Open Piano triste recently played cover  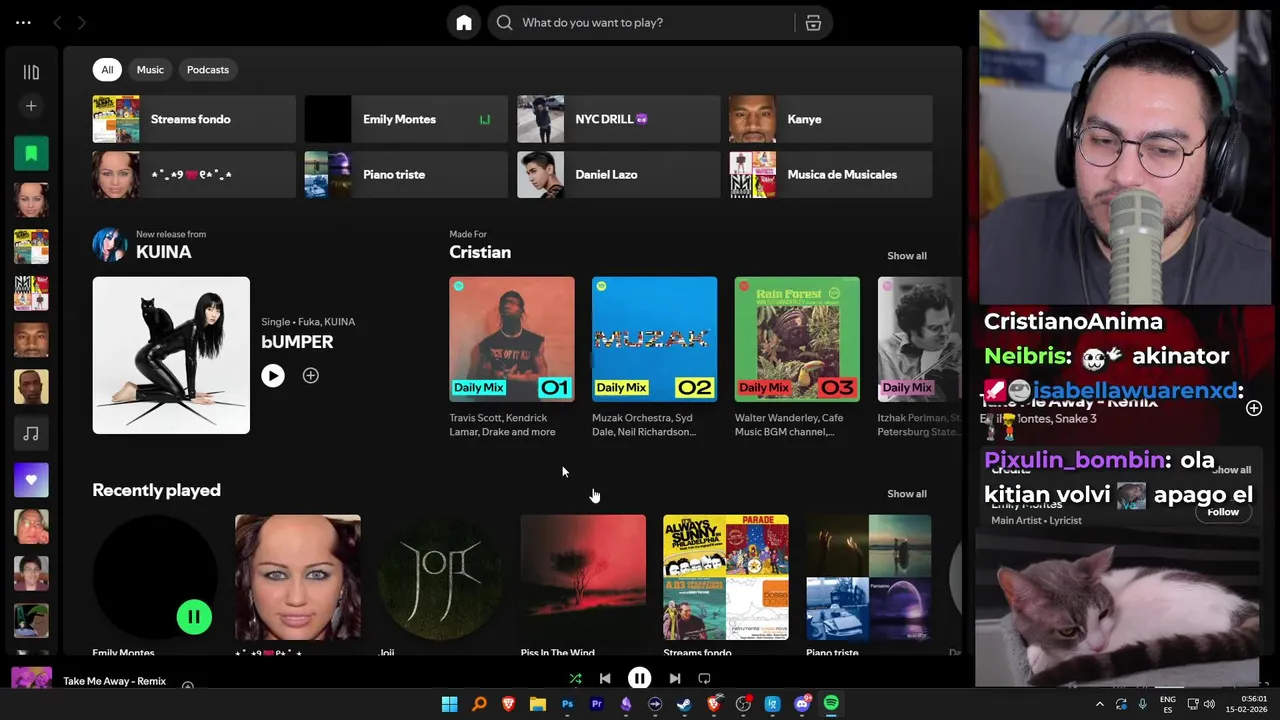pyautogui.click(x=868, y=577)
